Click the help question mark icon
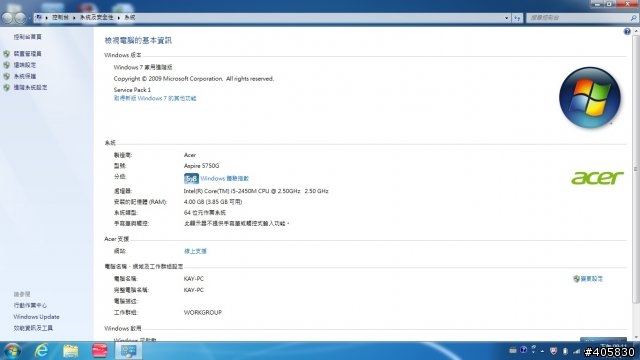Screen dimensions: 640x360 click(x=627, y=31)
